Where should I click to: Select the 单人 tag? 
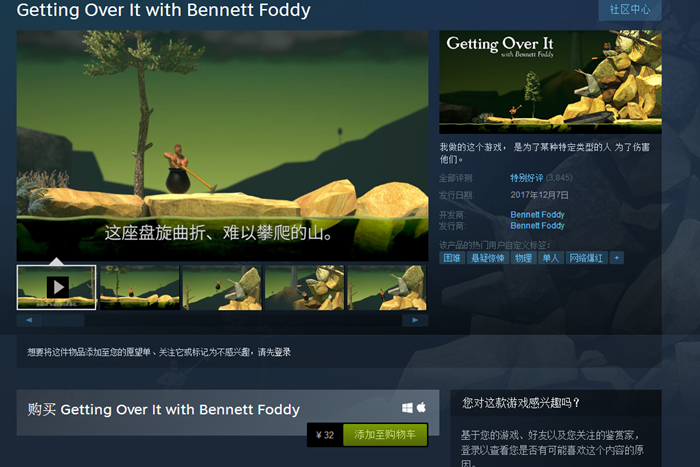pyautogui.click(x=550, y=258)
